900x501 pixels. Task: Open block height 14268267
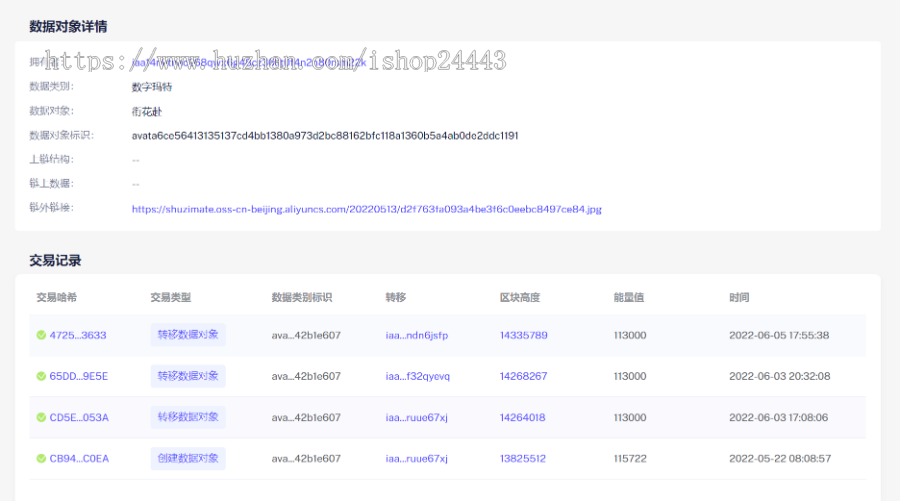pyautogui.click(x=523, y=376)
